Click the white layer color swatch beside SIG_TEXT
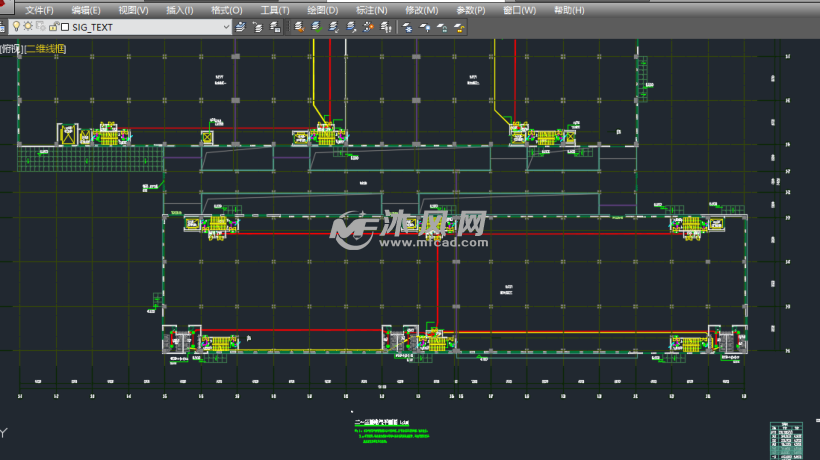 (65, 27)
